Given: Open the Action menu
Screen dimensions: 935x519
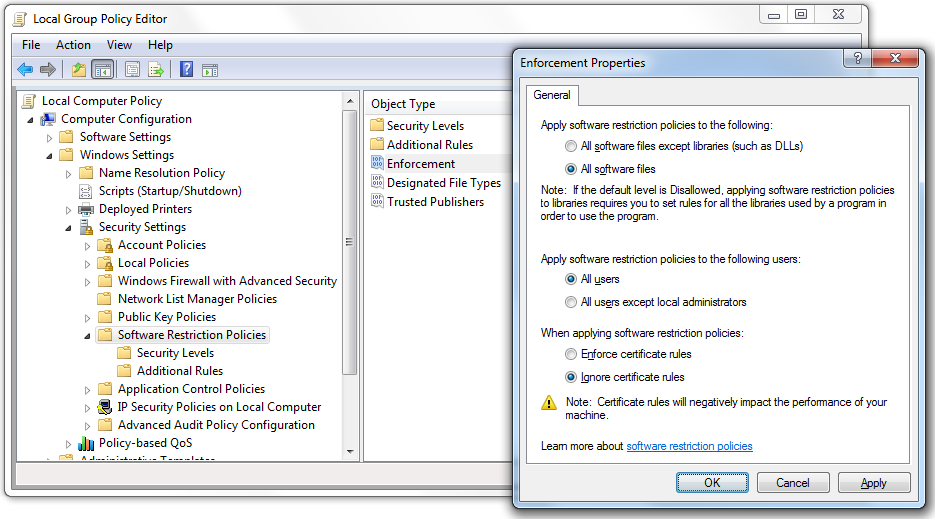Looking at the screenshot, I should point(73,45).
